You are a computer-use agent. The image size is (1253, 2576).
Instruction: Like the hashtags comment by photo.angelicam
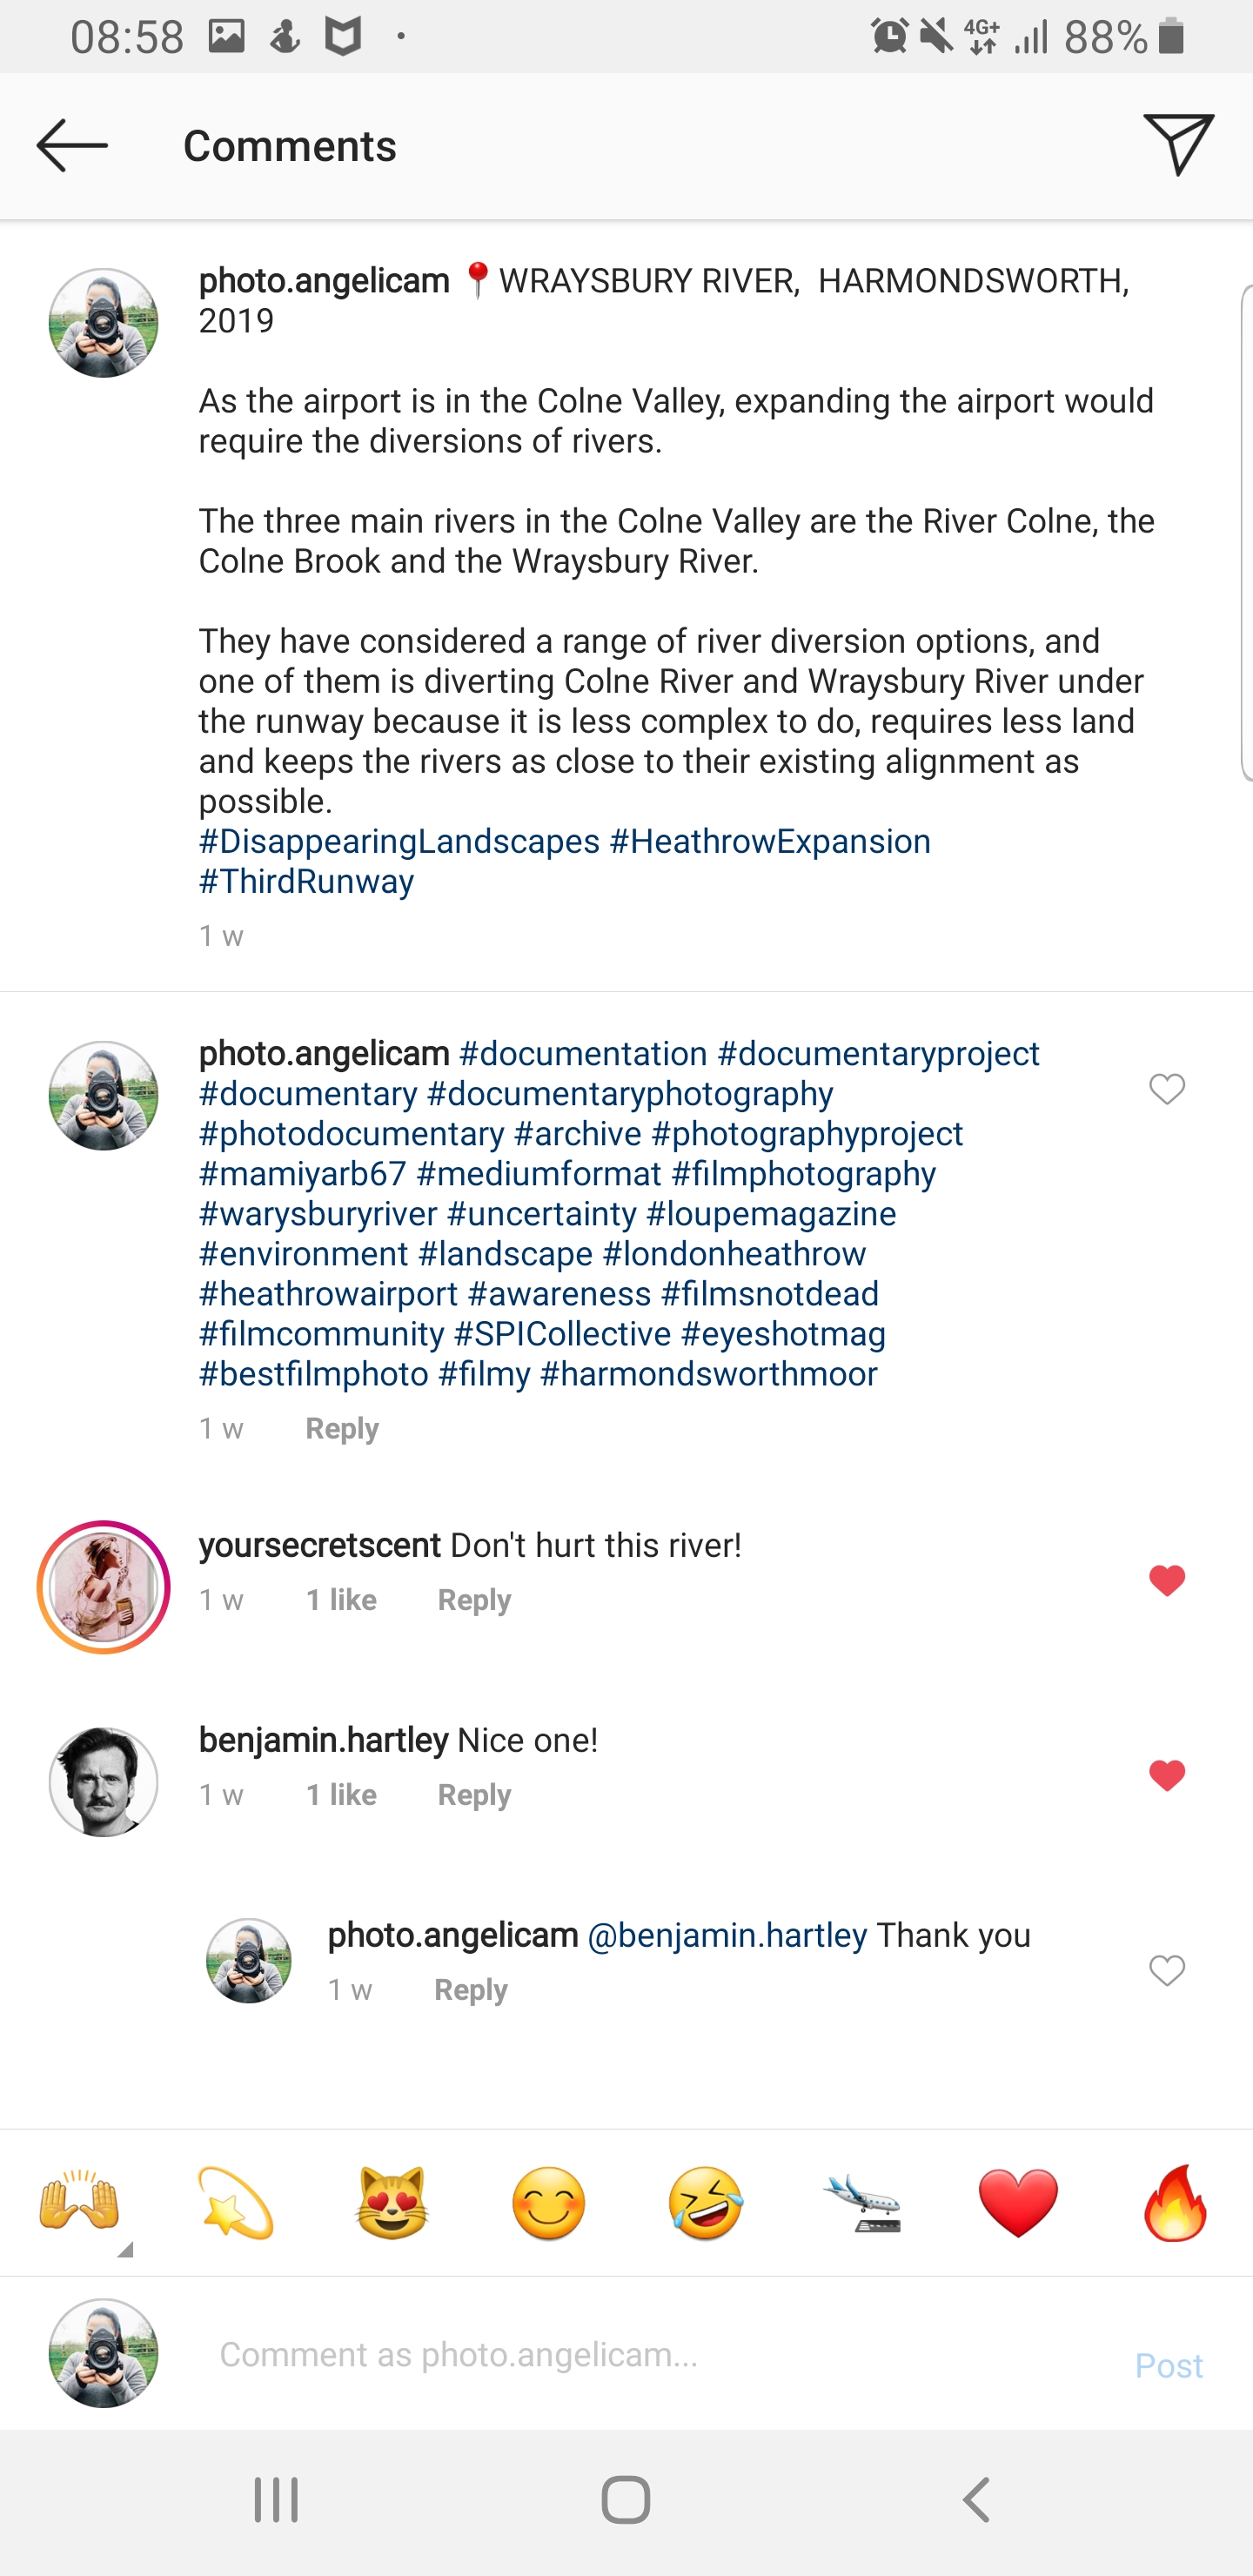pyautogui.click(x=1166, y=1089)
